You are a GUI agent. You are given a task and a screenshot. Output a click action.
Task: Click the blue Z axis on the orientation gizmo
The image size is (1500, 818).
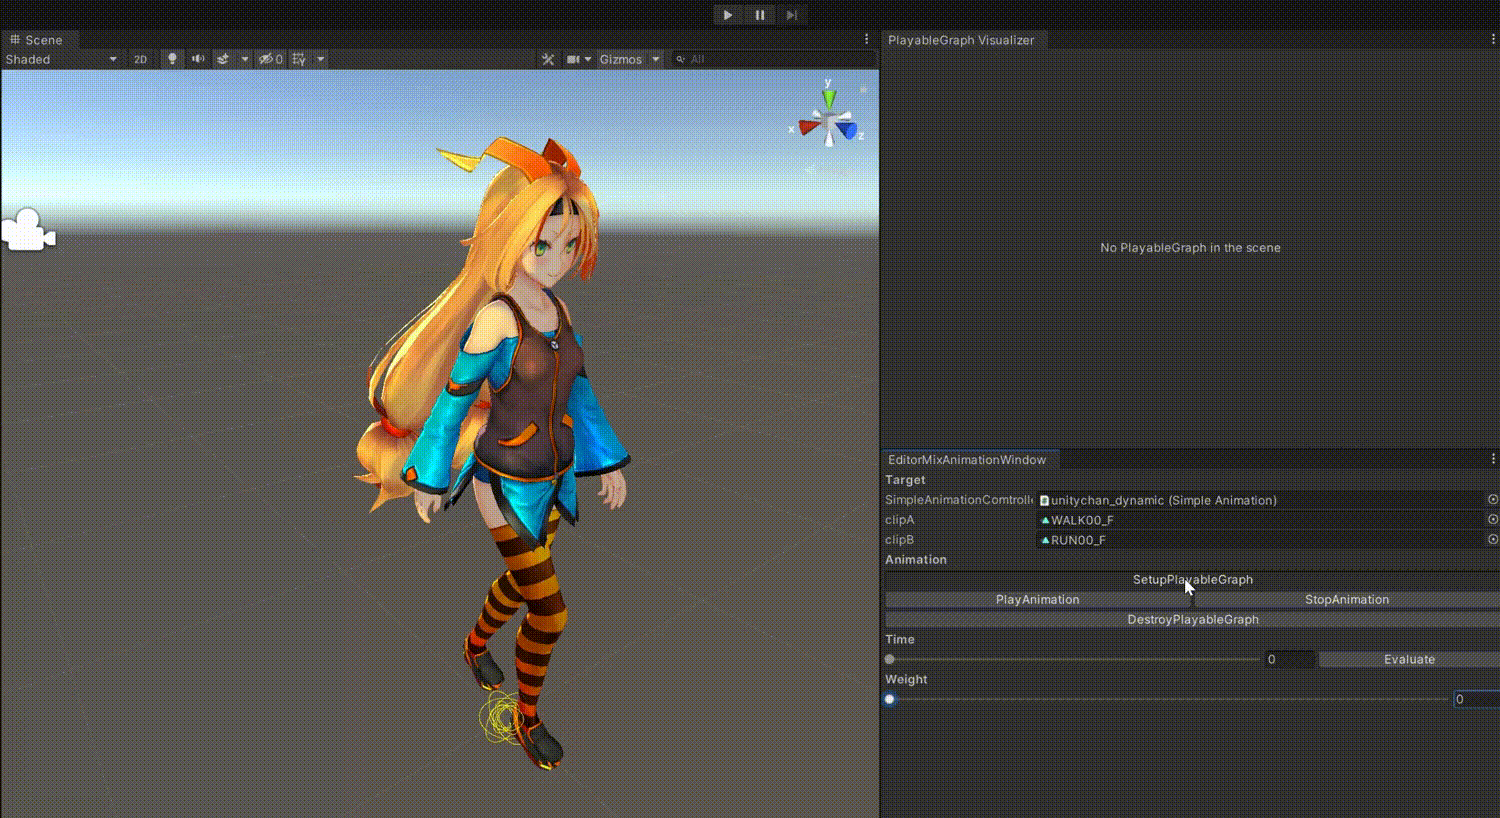coord(848,130)
